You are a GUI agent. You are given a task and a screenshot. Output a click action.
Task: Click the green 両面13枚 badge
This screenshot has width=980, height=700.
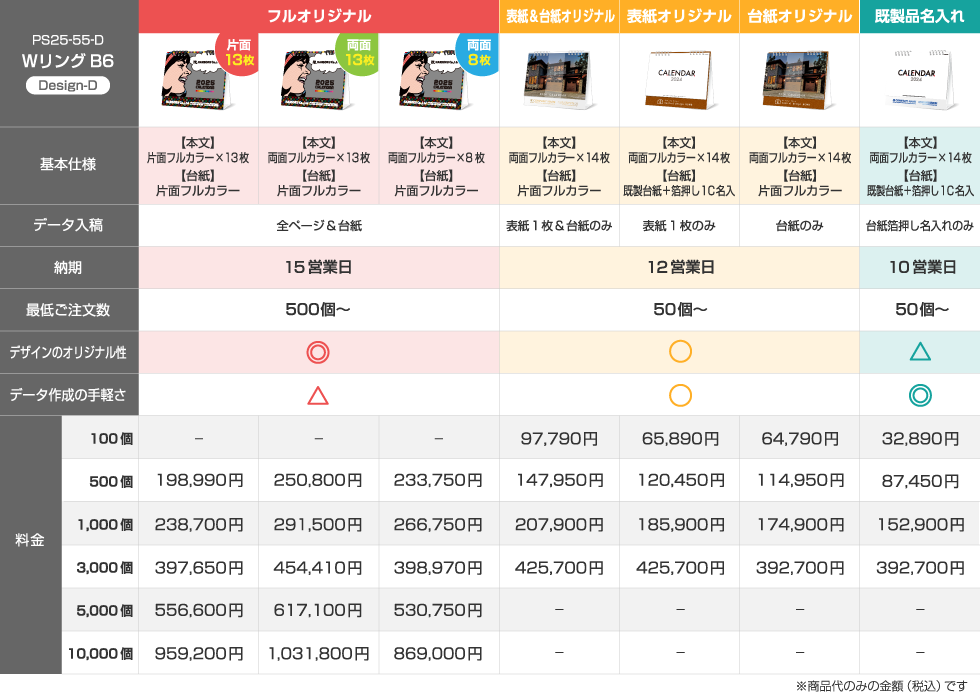point(358,53)
